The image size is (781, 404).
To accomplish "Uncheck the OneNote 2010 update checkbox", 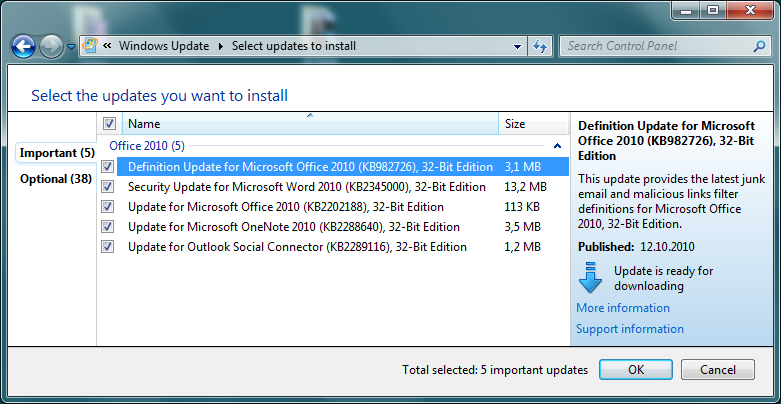I will tap(108, 227).
